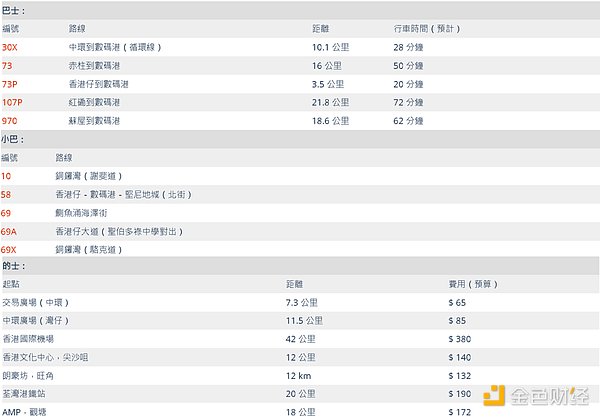This screenshot has width=600, height=417.
Task: Click bus route number 107P
Action: [x=12, y=102]
